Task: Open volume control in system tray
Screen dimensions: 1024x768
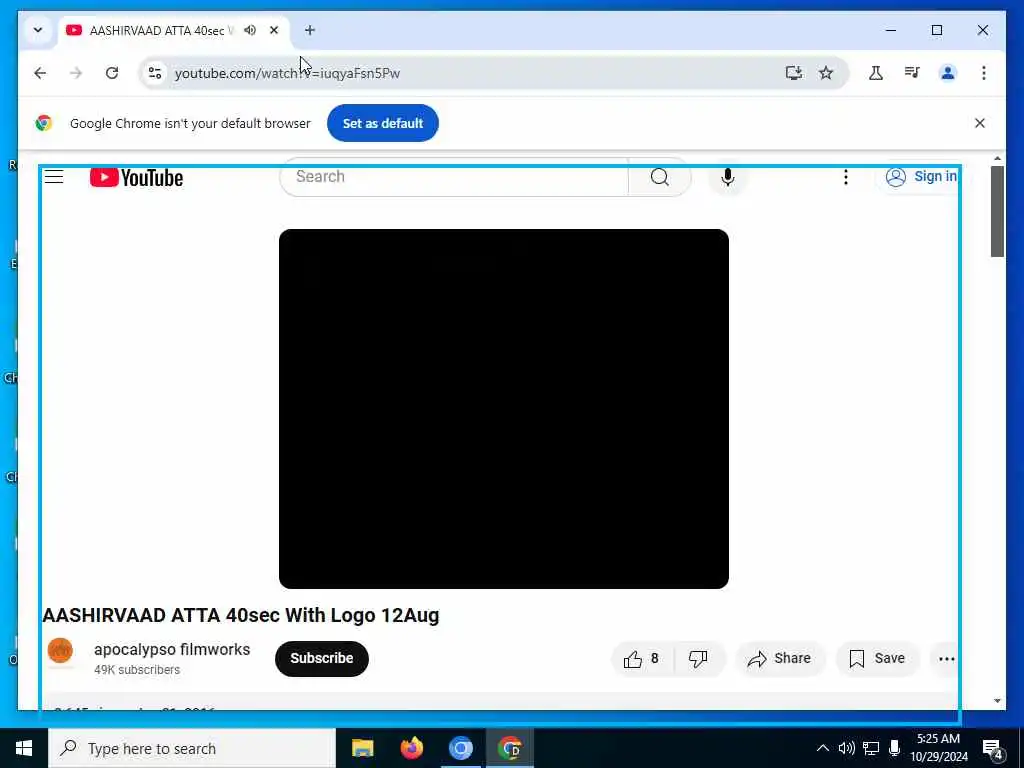Action: click(x=846, y=748)
